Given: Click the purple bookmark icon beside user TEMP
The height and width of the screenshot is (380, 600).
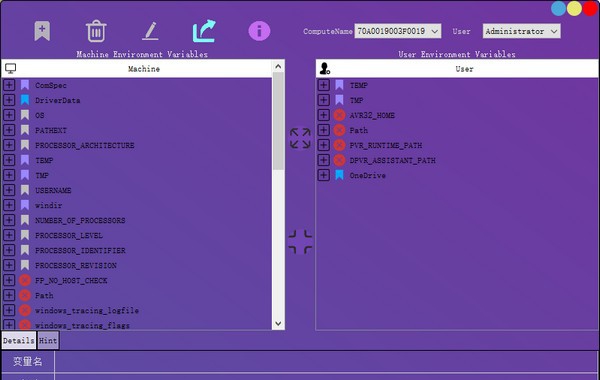Looking at the screenshot, I should click(x=339, y=85).
